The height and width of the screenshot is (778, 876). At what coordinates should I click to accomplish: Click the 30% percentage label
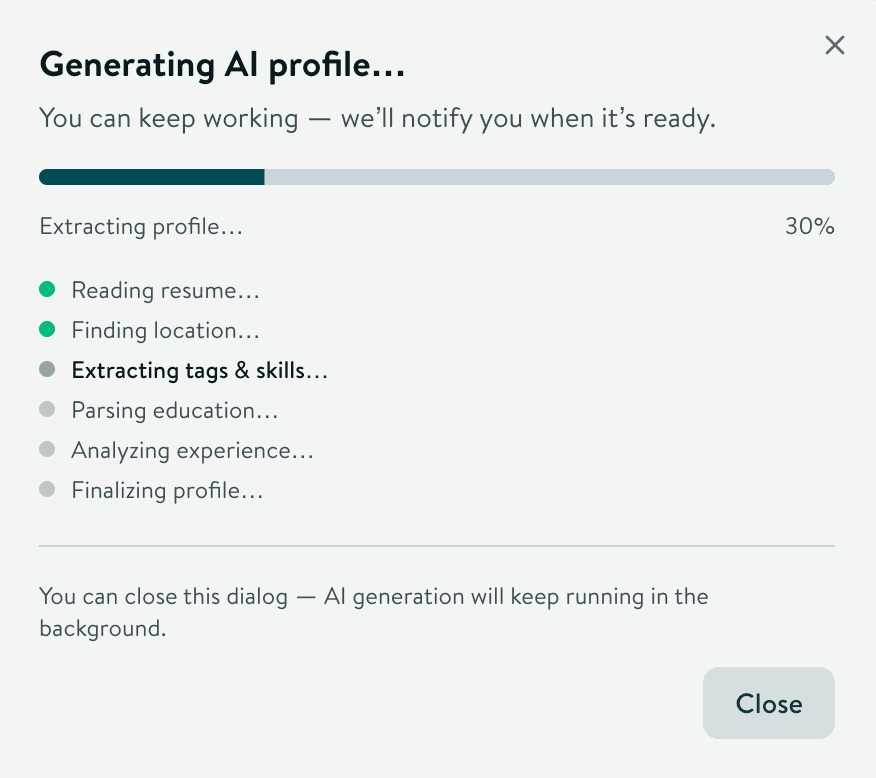809,226
